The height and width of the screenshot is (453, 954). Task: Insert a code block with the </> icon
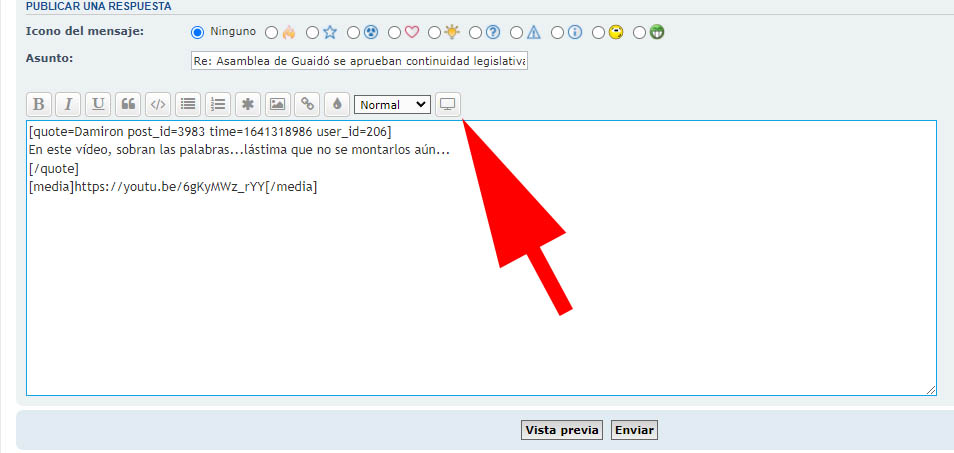coord(158,105)
